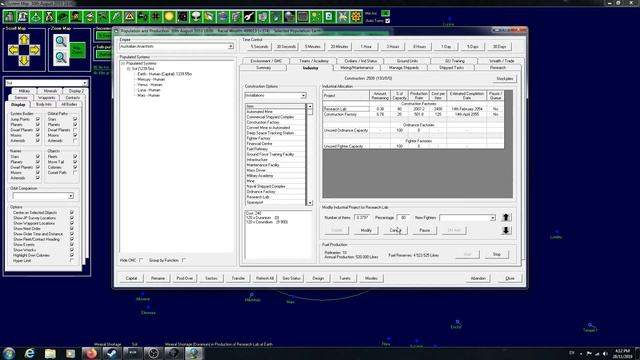640x360 pixels.
Task: Toggle the Jump Points checkbox under System Bodies
Action: [x=38, y=119]
